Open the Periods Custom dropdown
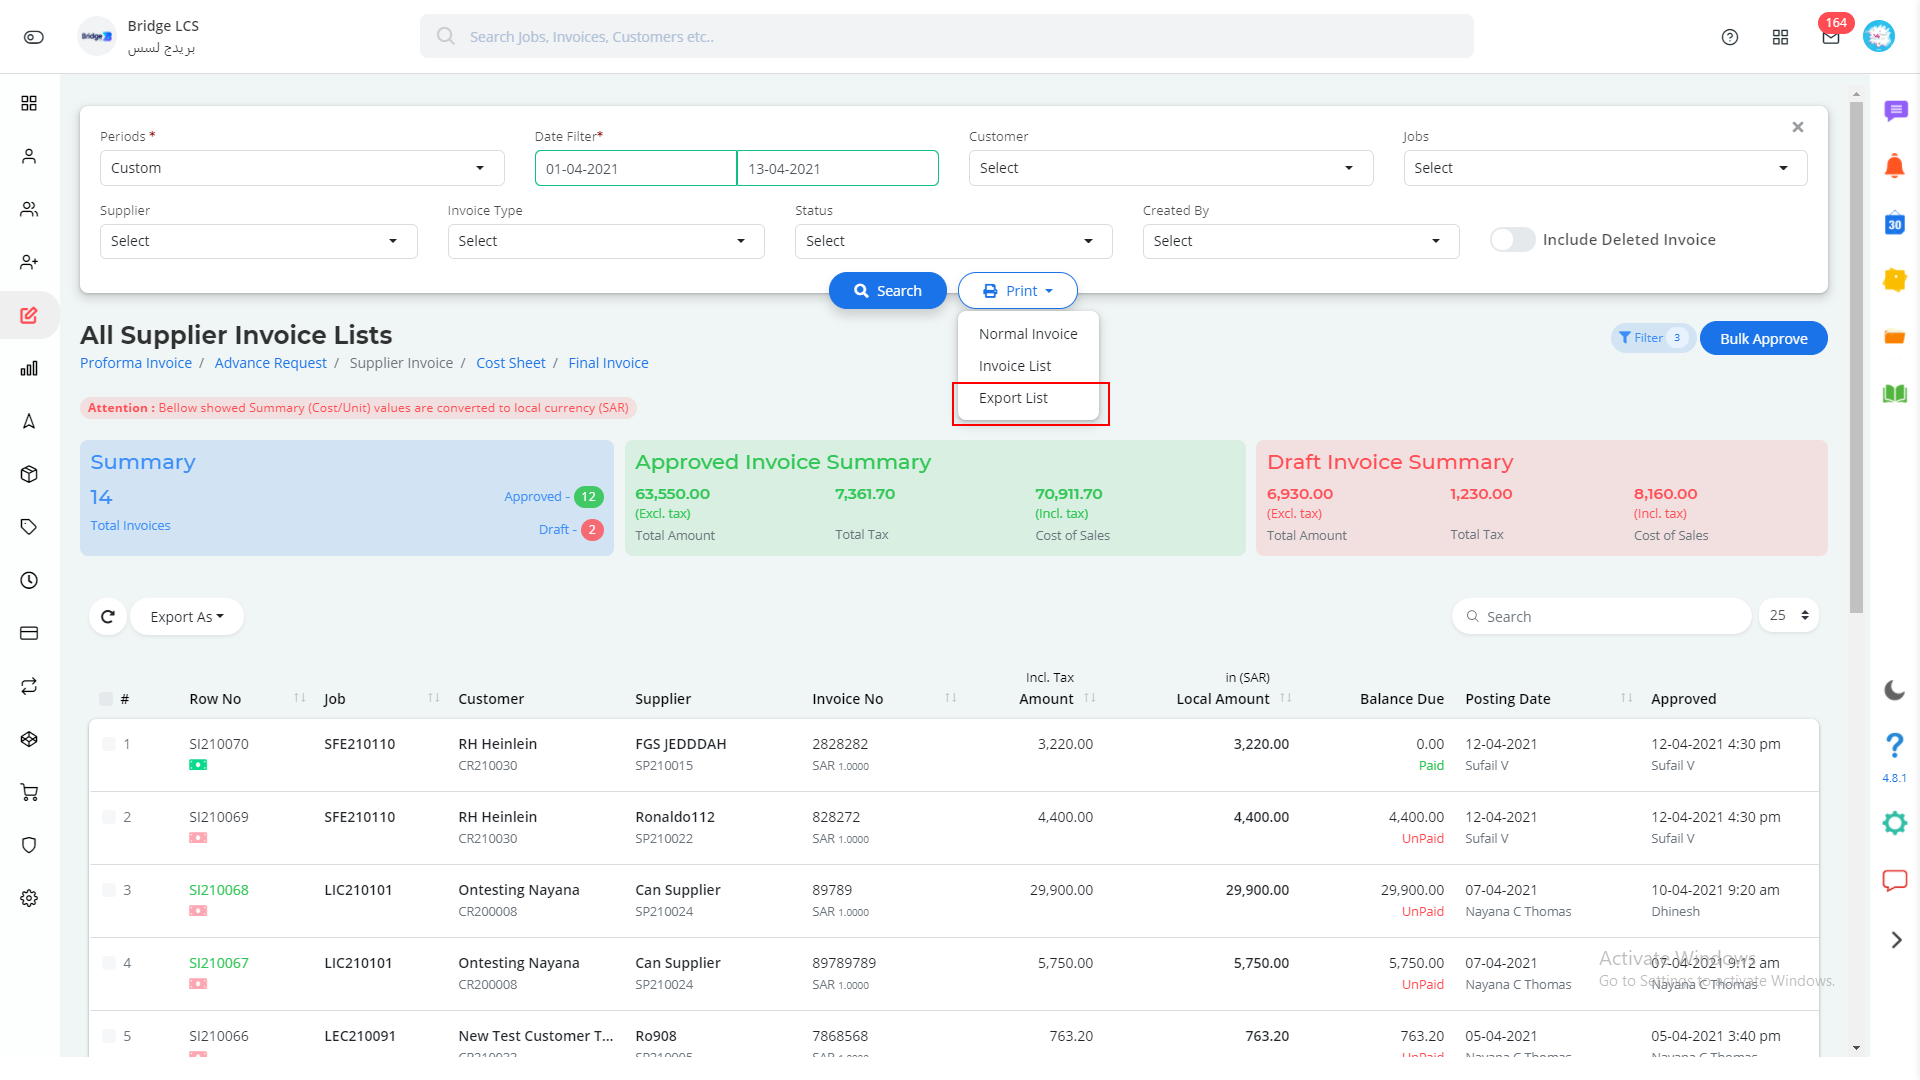This screenshot has height=1080, width=1920. tap(302, 168)
